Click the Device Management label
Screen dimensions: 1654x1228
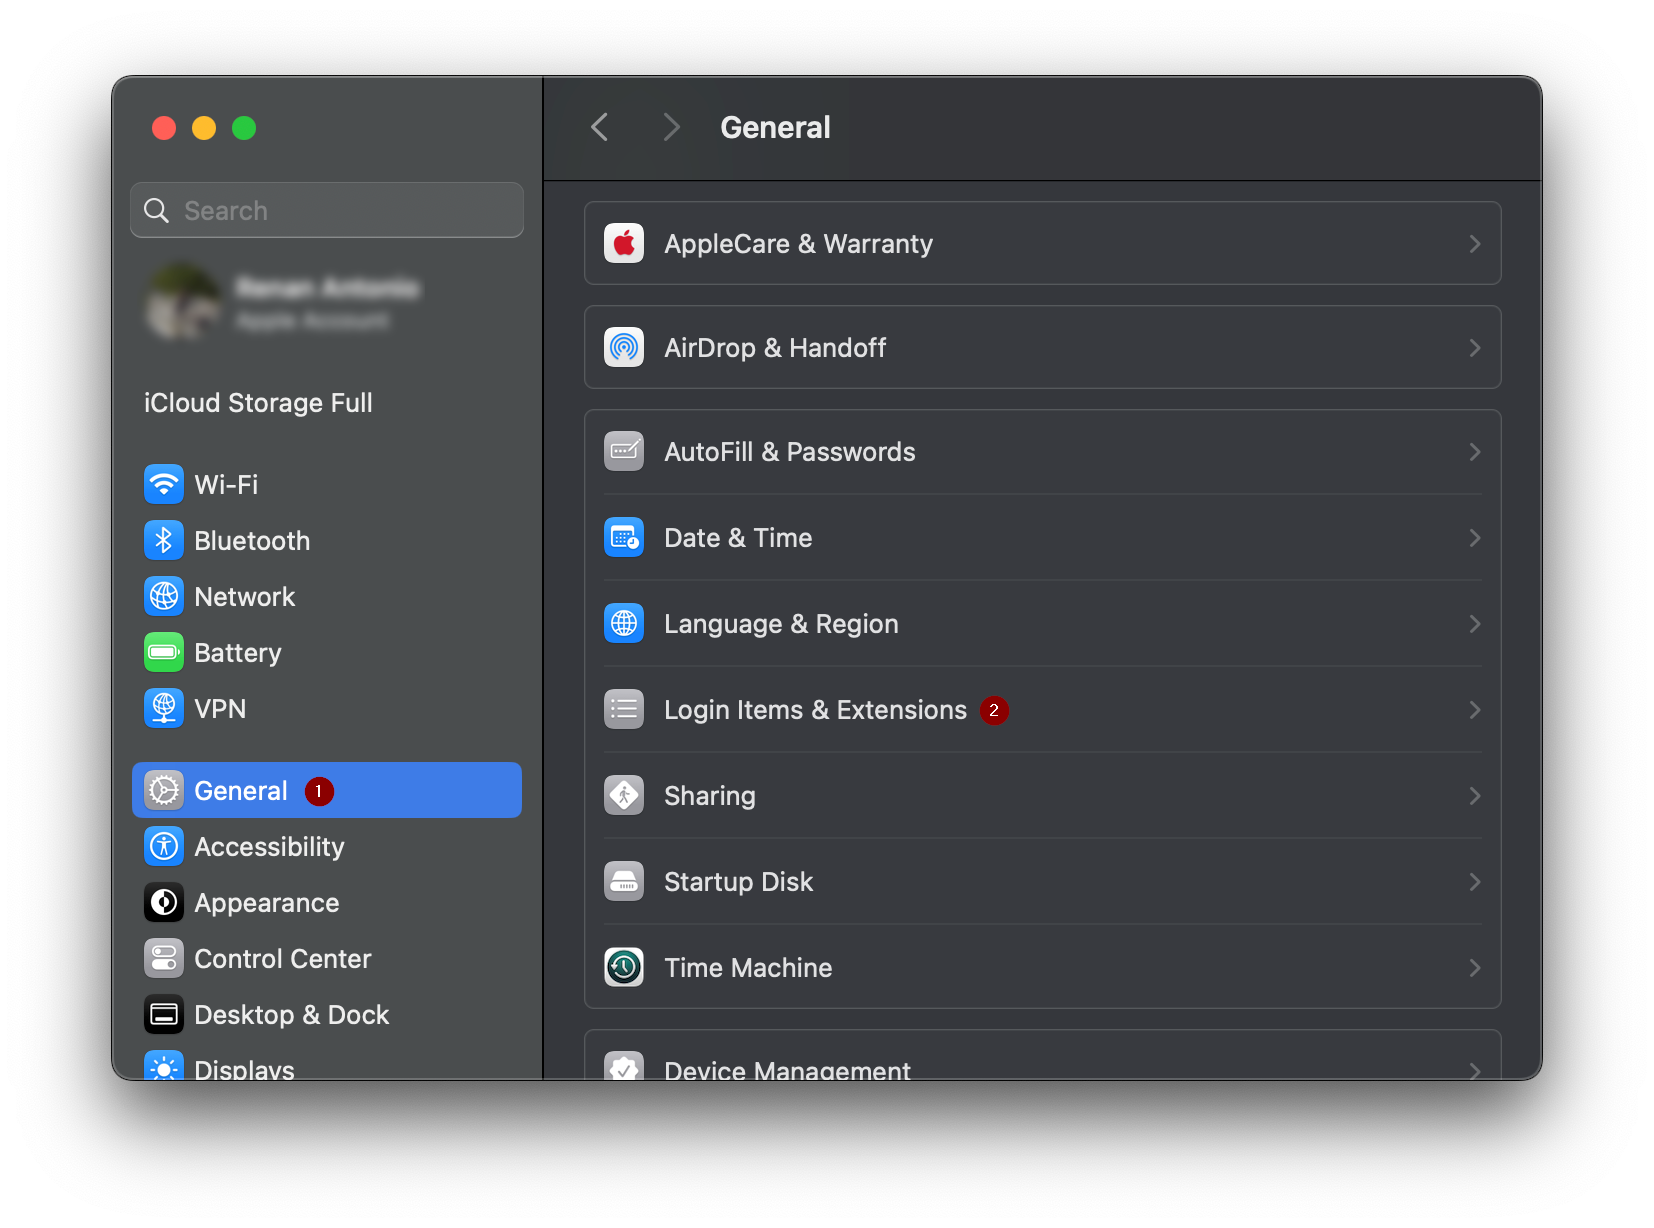788,1069
